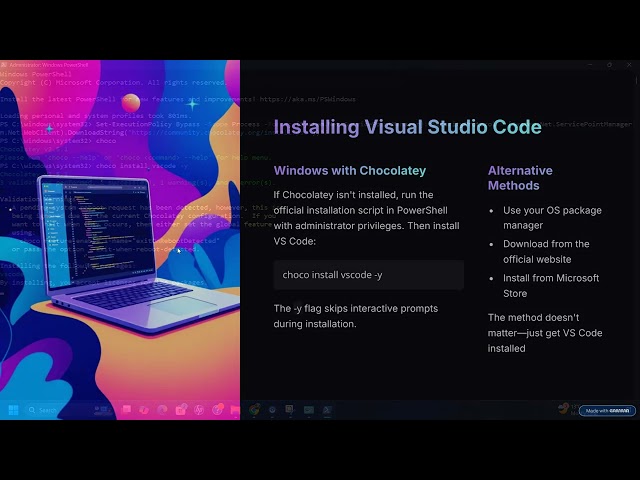Select the PowerShell icon in the taskbar
The image size is (640, 480).
click(327, 409)
